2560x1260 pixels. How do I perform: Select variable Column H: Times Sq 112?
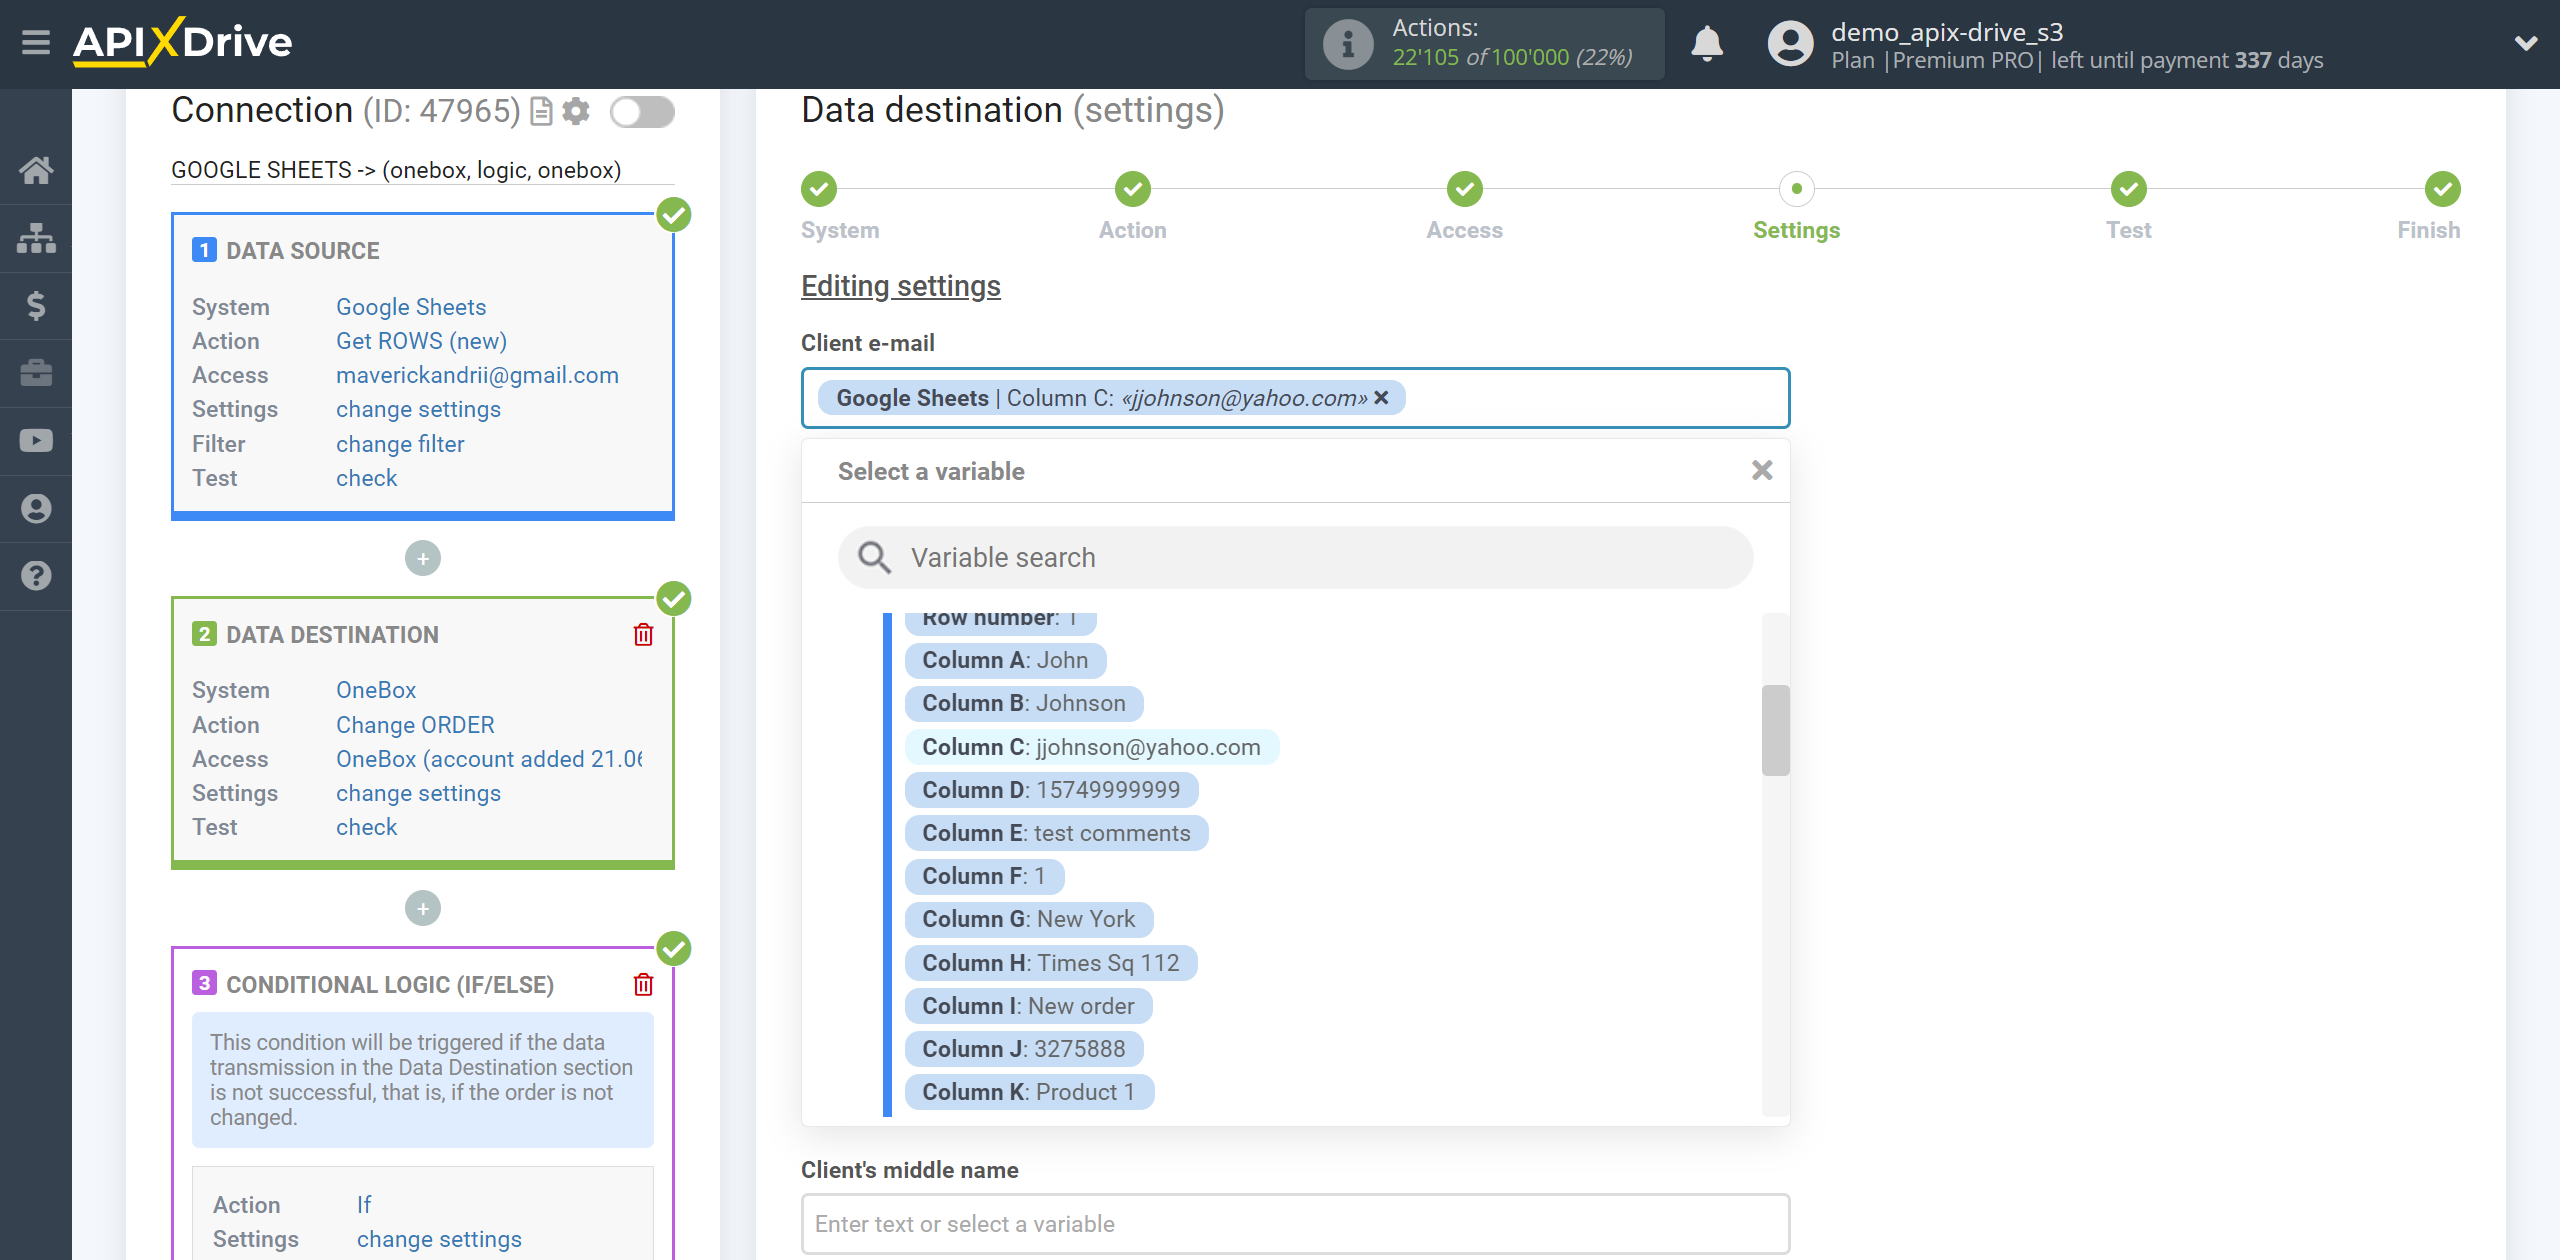(1051, 963)
